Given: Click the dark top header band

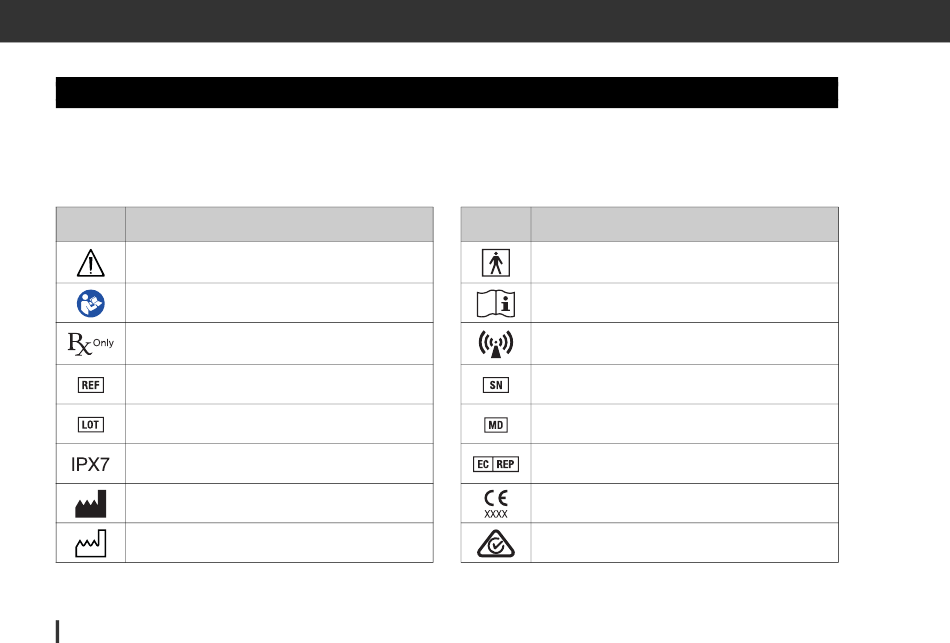Looking at the screenshot, I should (475, 21).
